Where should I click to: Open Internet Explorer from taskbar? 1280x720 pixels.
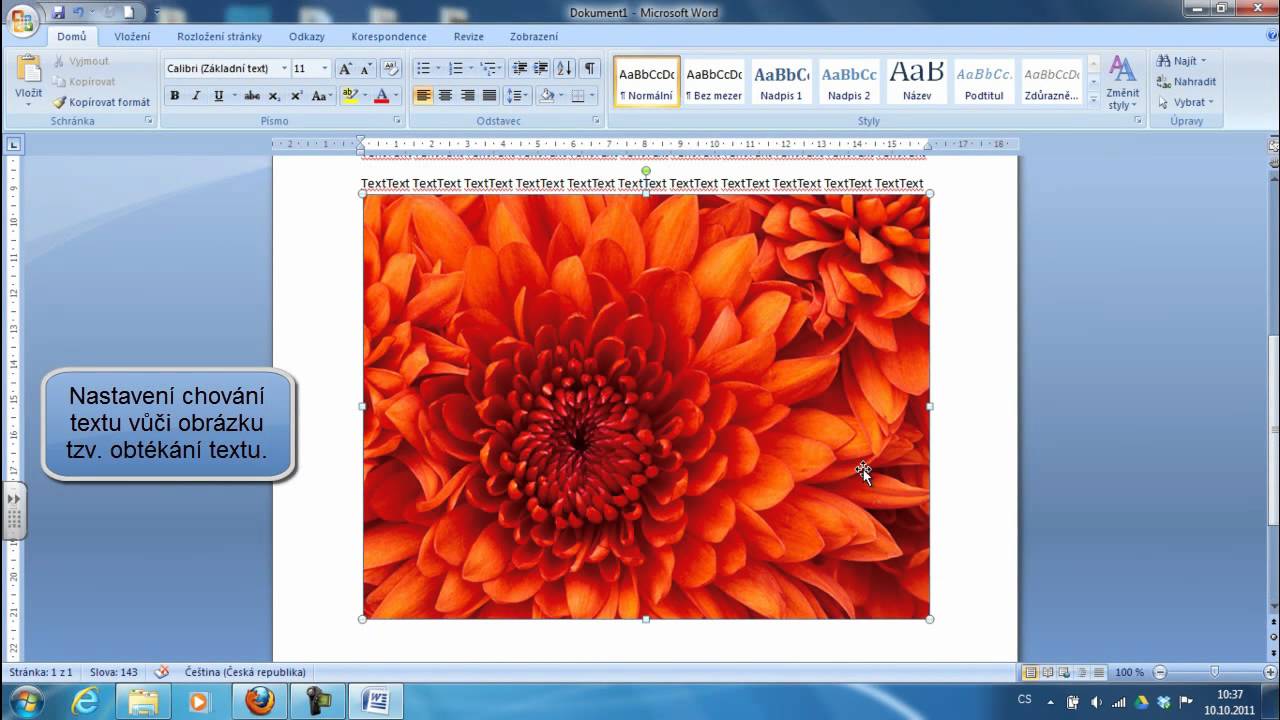click(86, 700)
